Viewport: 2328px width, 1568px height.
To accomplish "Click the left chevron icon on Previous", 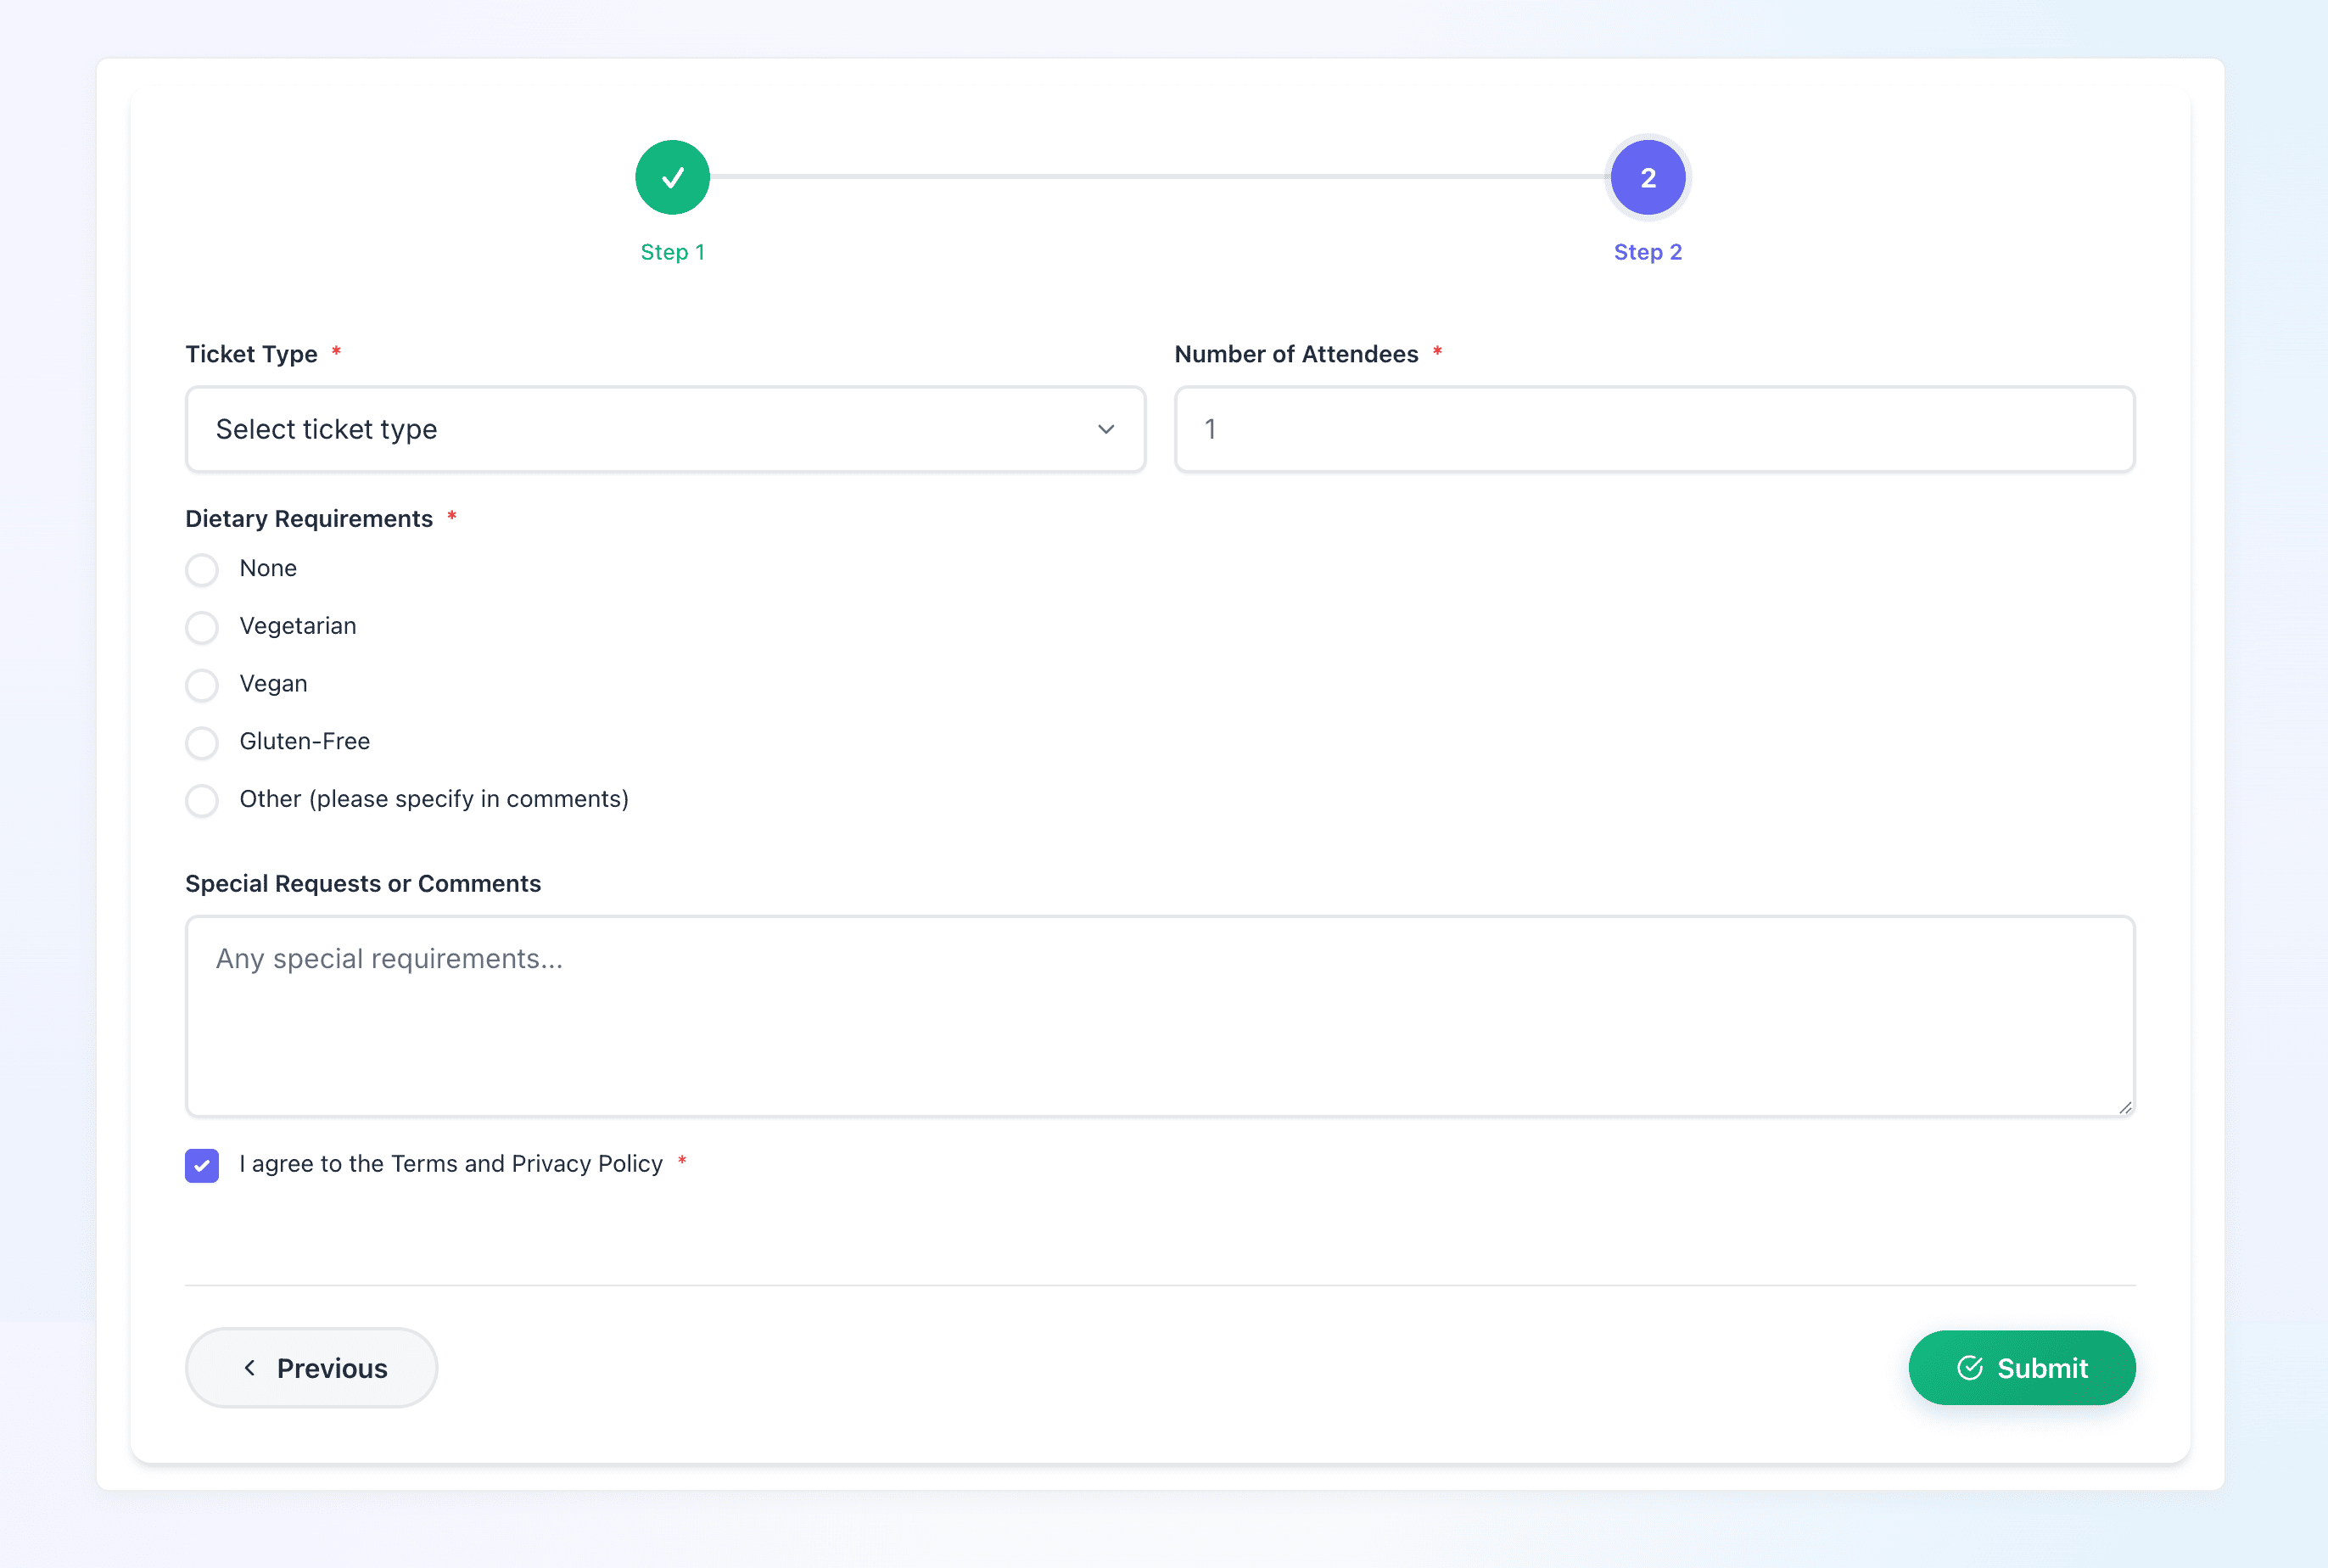I will click(250, 1367).
